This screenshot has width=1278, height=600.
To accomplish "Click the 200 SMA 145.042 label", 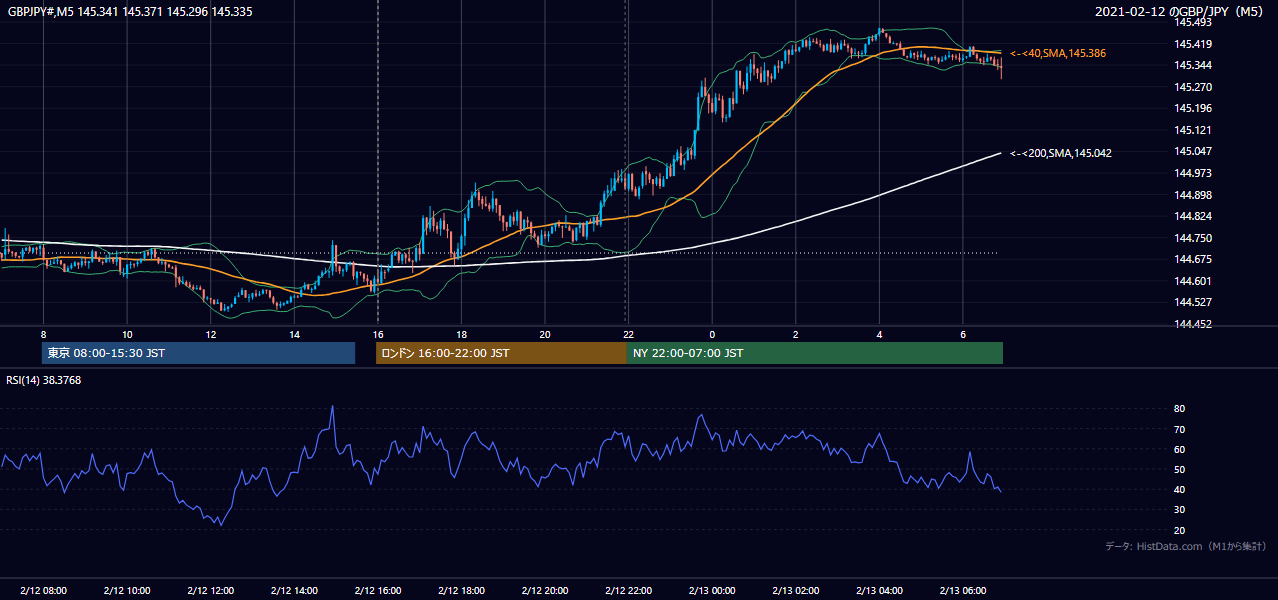I will tap(1060, 153).
